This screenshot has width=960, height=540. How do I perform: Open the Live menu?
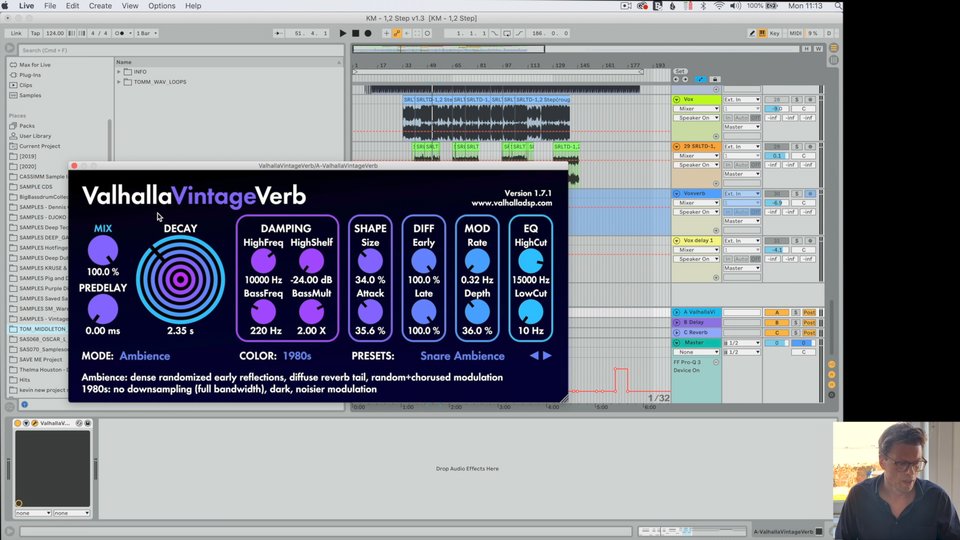(26, 6)
